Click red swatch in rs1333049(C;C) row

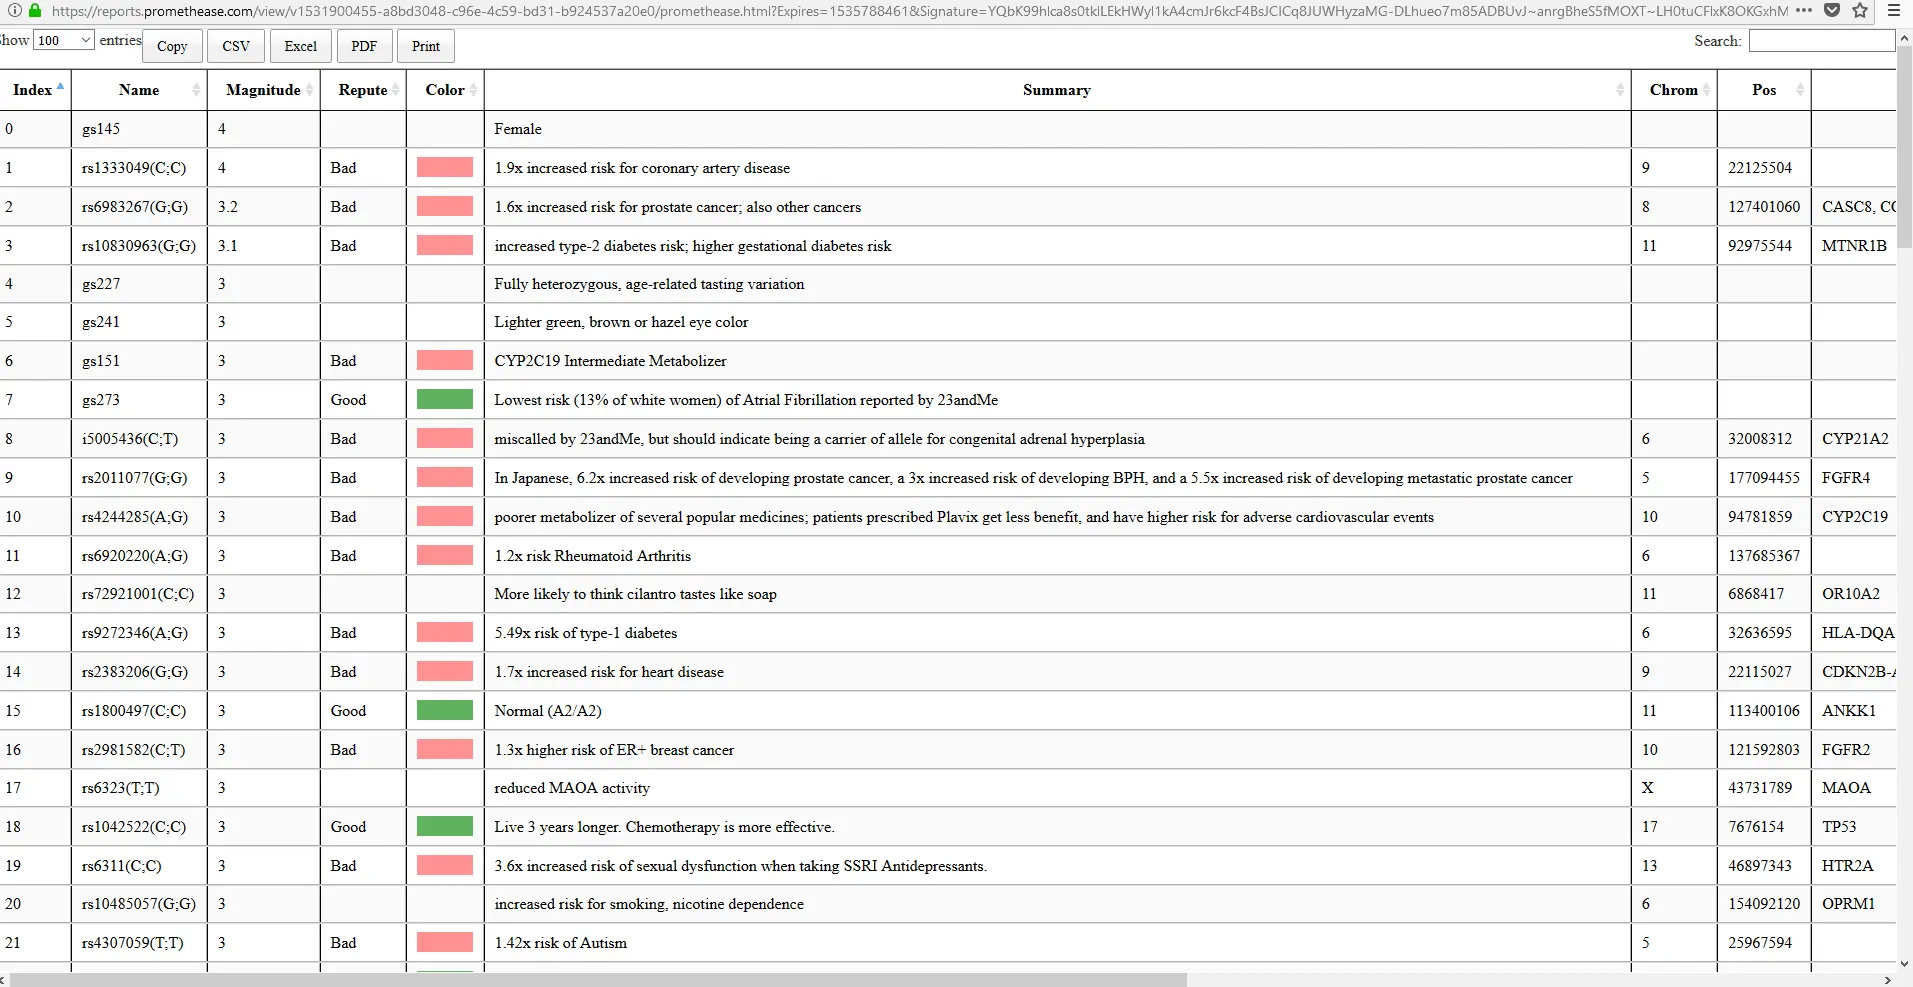[445, 167]
